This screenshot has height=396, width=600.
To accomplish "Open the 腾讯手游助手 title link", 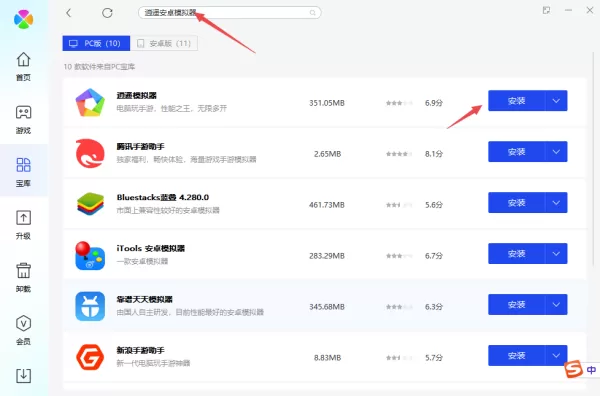I will click(x=140, y=146).
